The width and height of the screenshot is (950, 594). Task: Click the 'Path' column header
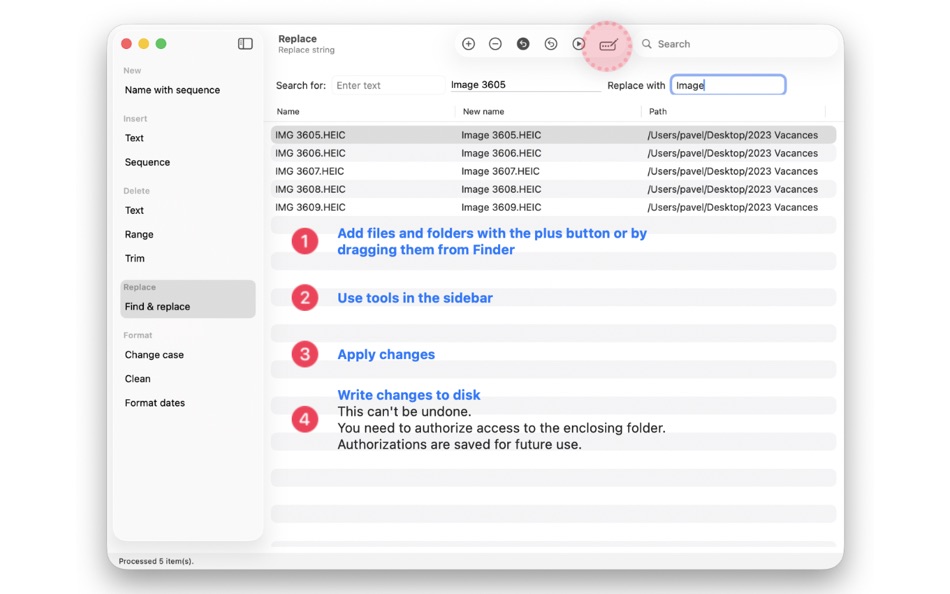tap(657, 111)
